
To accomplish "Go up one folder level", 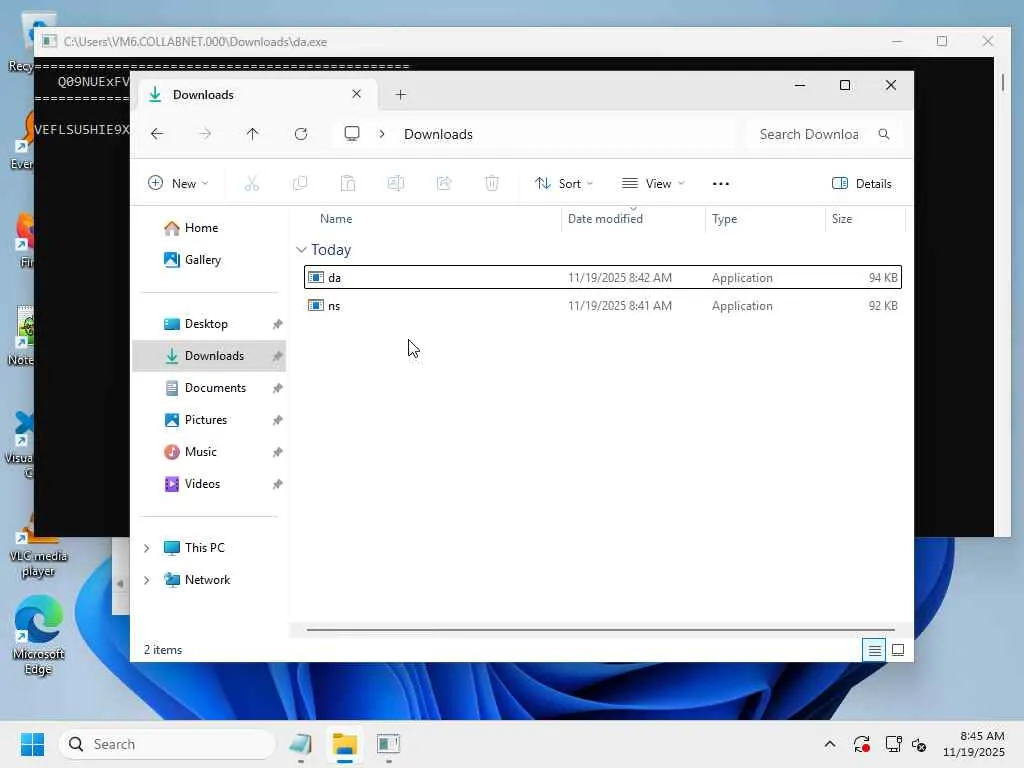I will [253, 134].
